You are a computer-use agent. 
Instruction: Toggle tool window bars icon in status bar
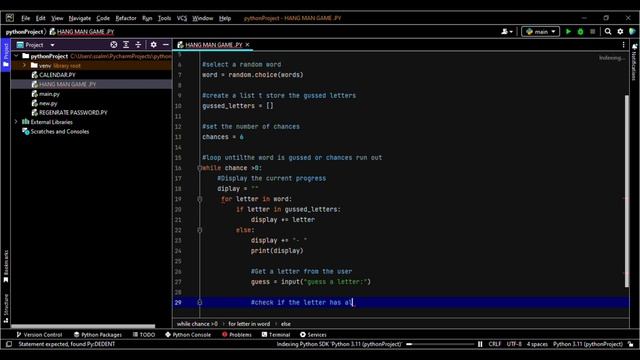pos(9,344)
